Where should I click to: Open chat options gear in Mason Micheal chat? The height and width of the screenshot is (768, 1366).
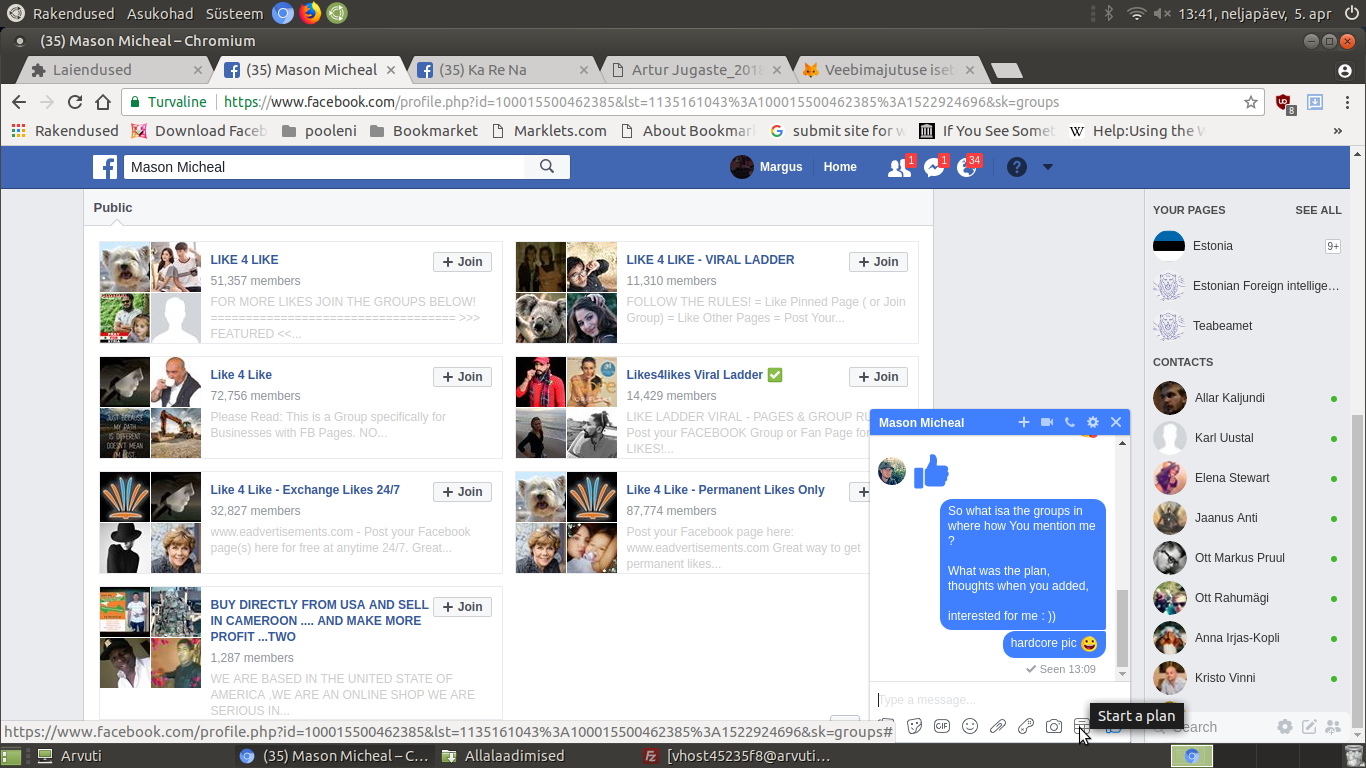[1093, 423]
